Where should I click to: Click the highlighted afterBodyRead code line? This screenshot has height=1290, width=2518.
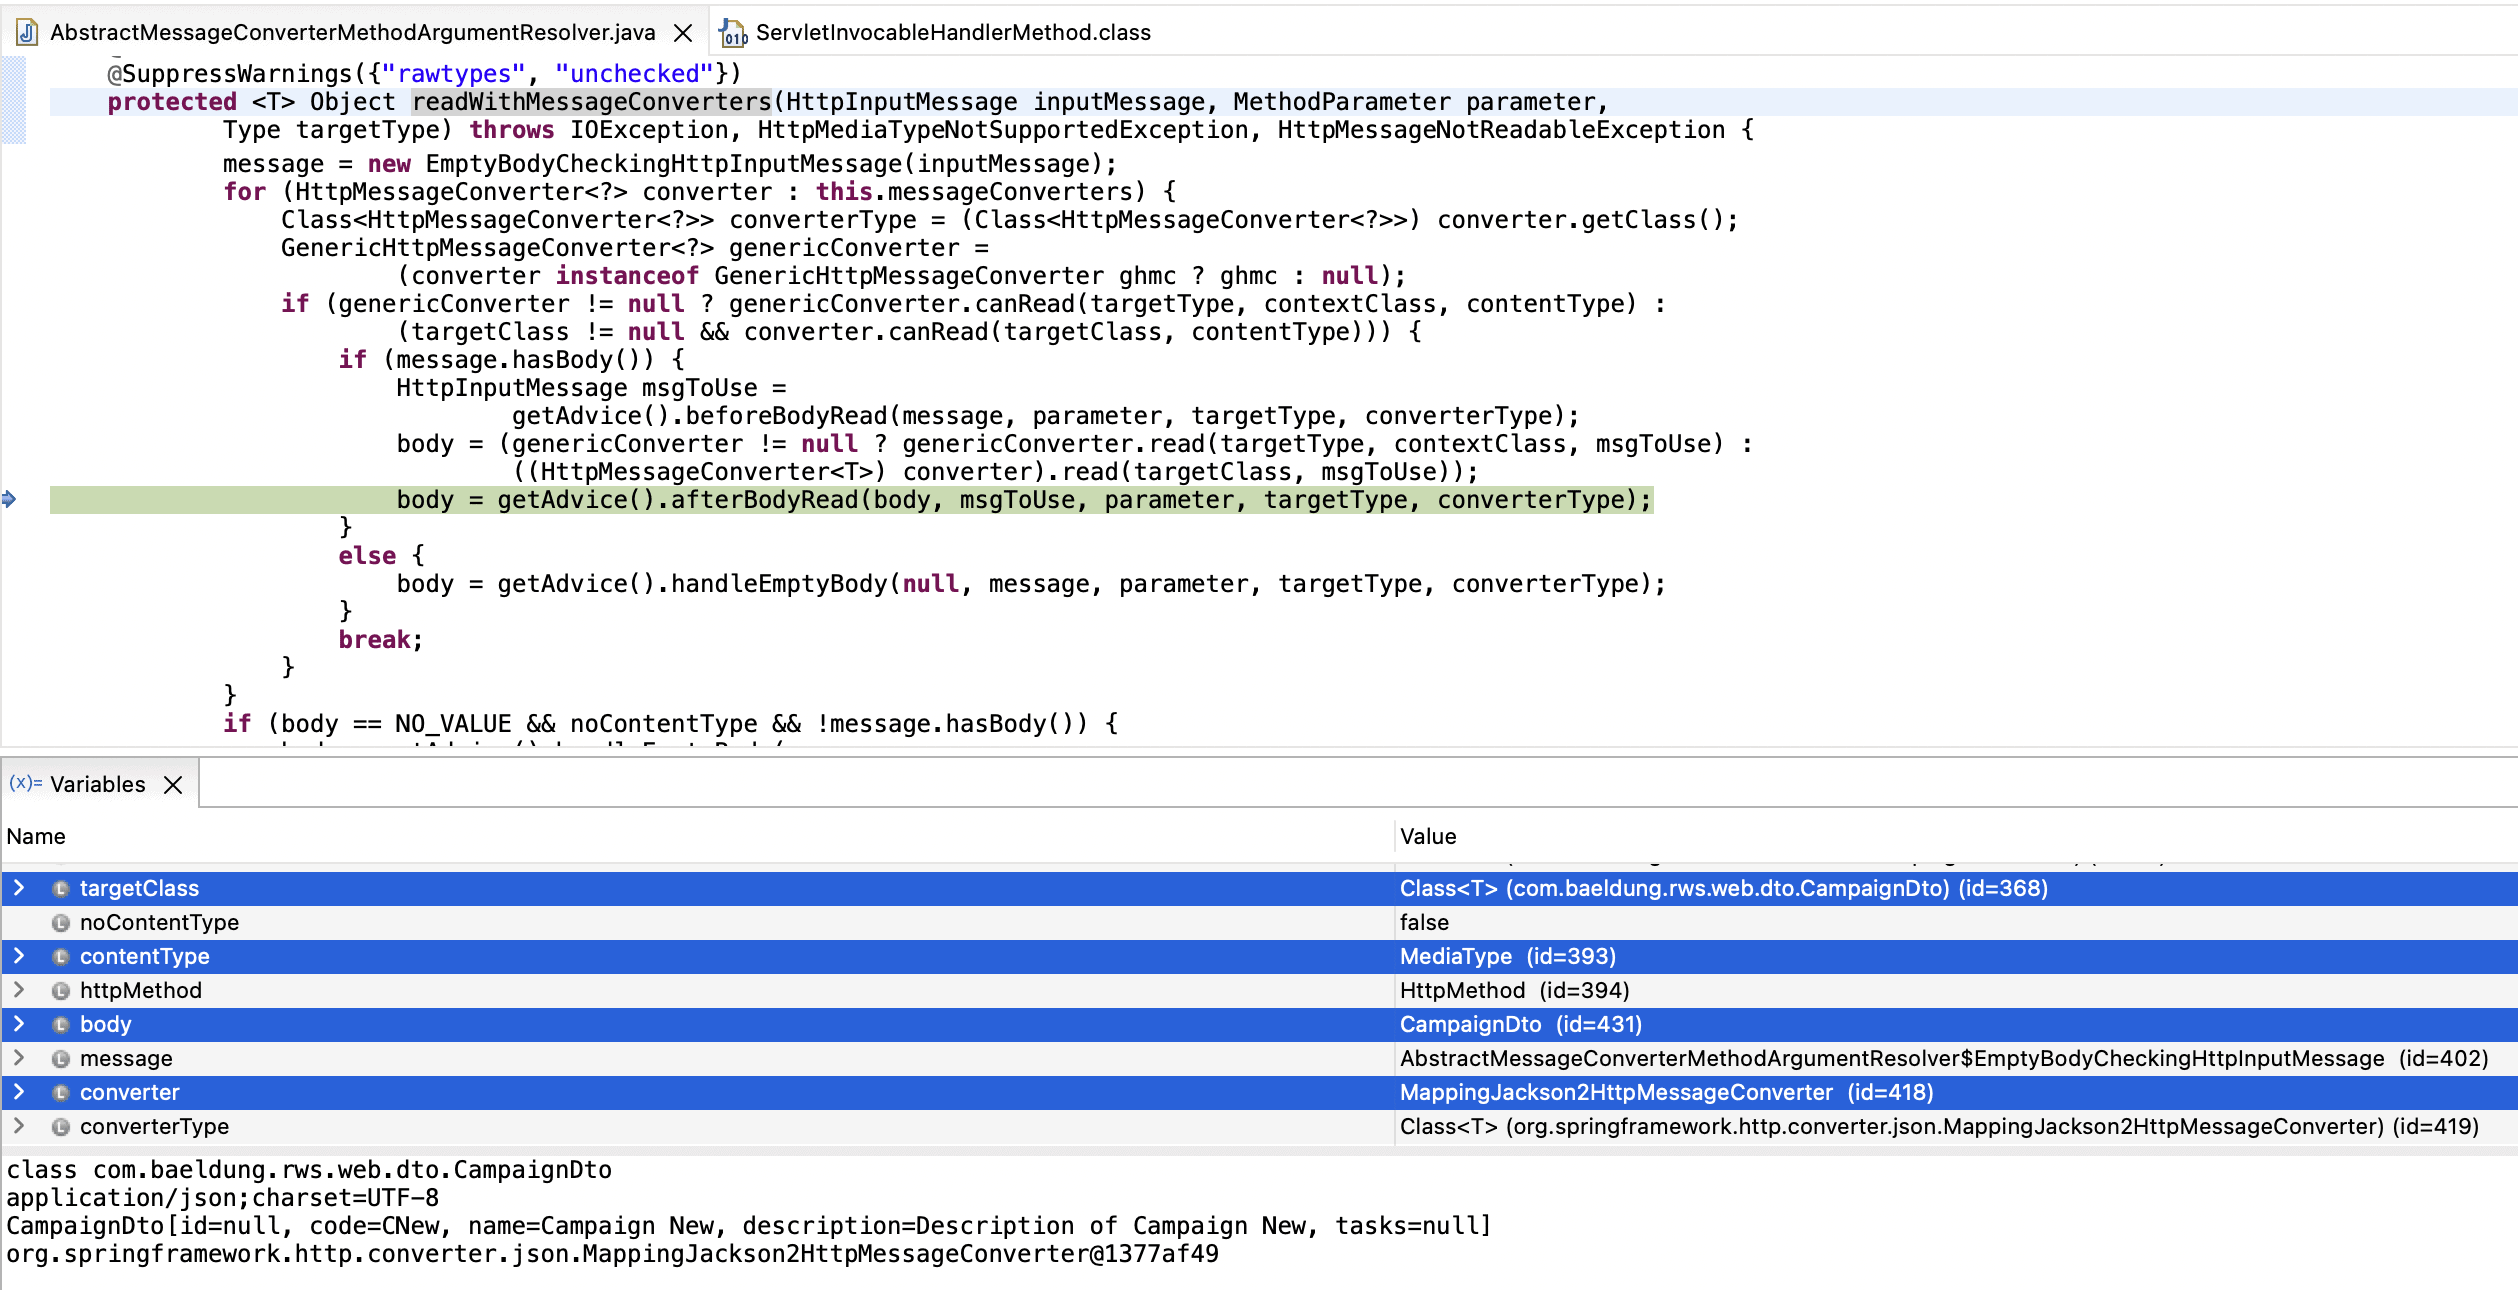pyautogui.click(x=1022, y=500)
